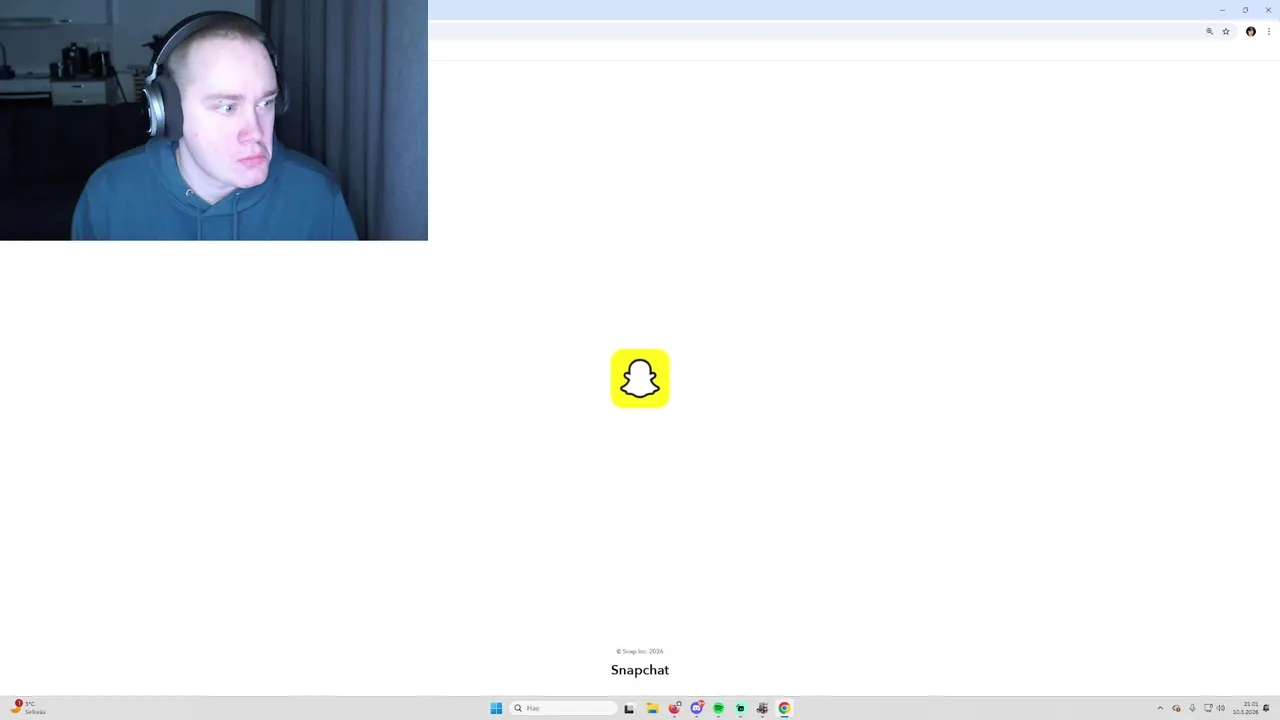Open the weather widget on the taskbar
The height and width of the screenshot is (720, 1280).
click(28, 708)
